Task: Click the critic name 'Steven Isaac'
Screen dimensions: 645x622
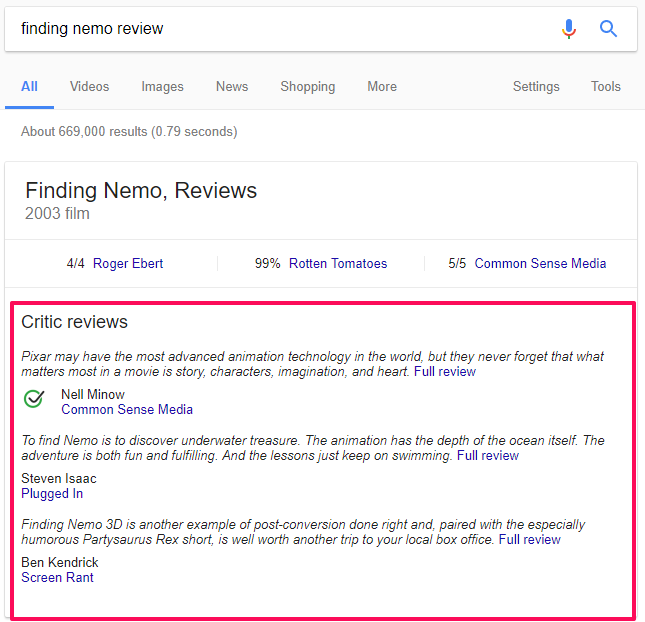Action: pos(59,478)
